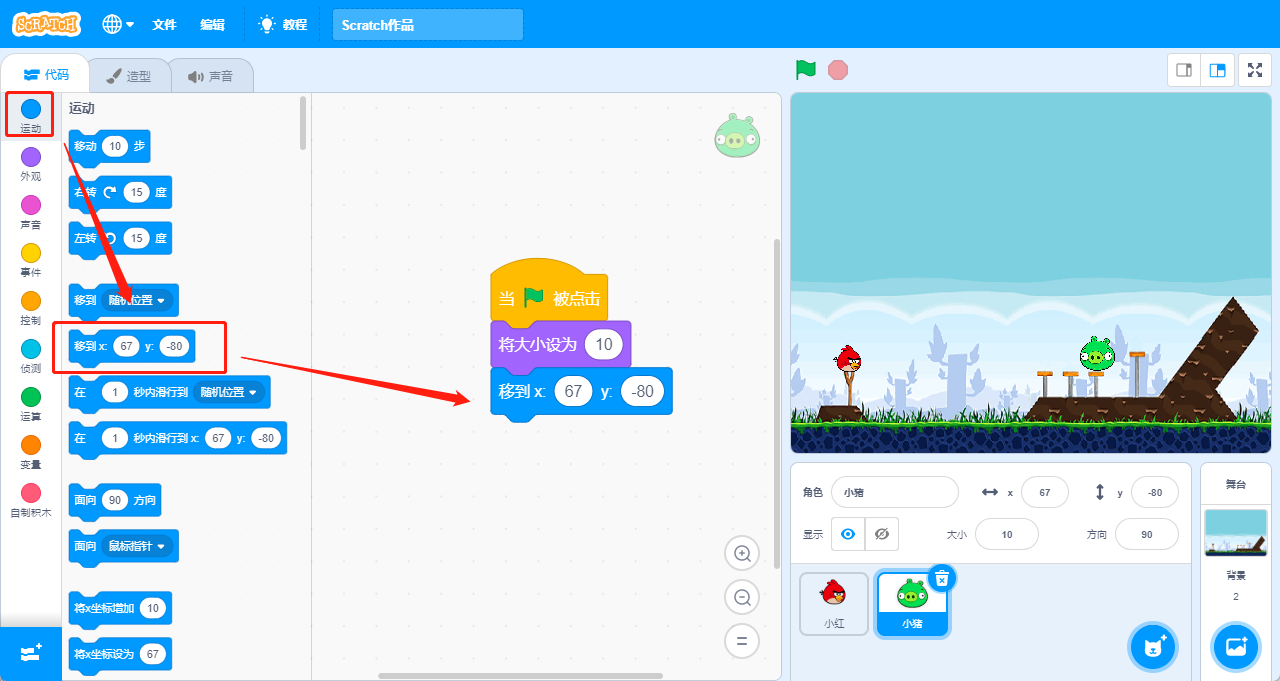Select the 侦测 block category
This screenshot has width=1280, height=681.
pyautogui.click(x=31, y=356)
